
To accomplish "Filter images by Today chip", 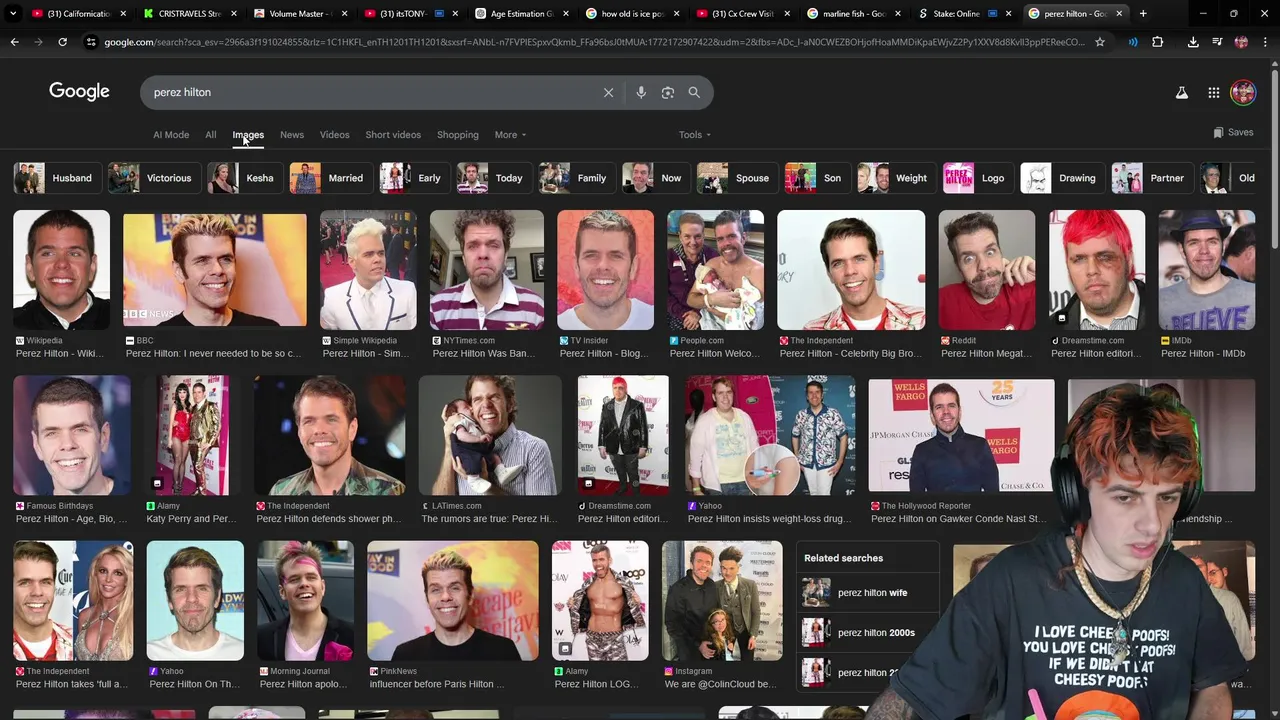I will (493, 178).
